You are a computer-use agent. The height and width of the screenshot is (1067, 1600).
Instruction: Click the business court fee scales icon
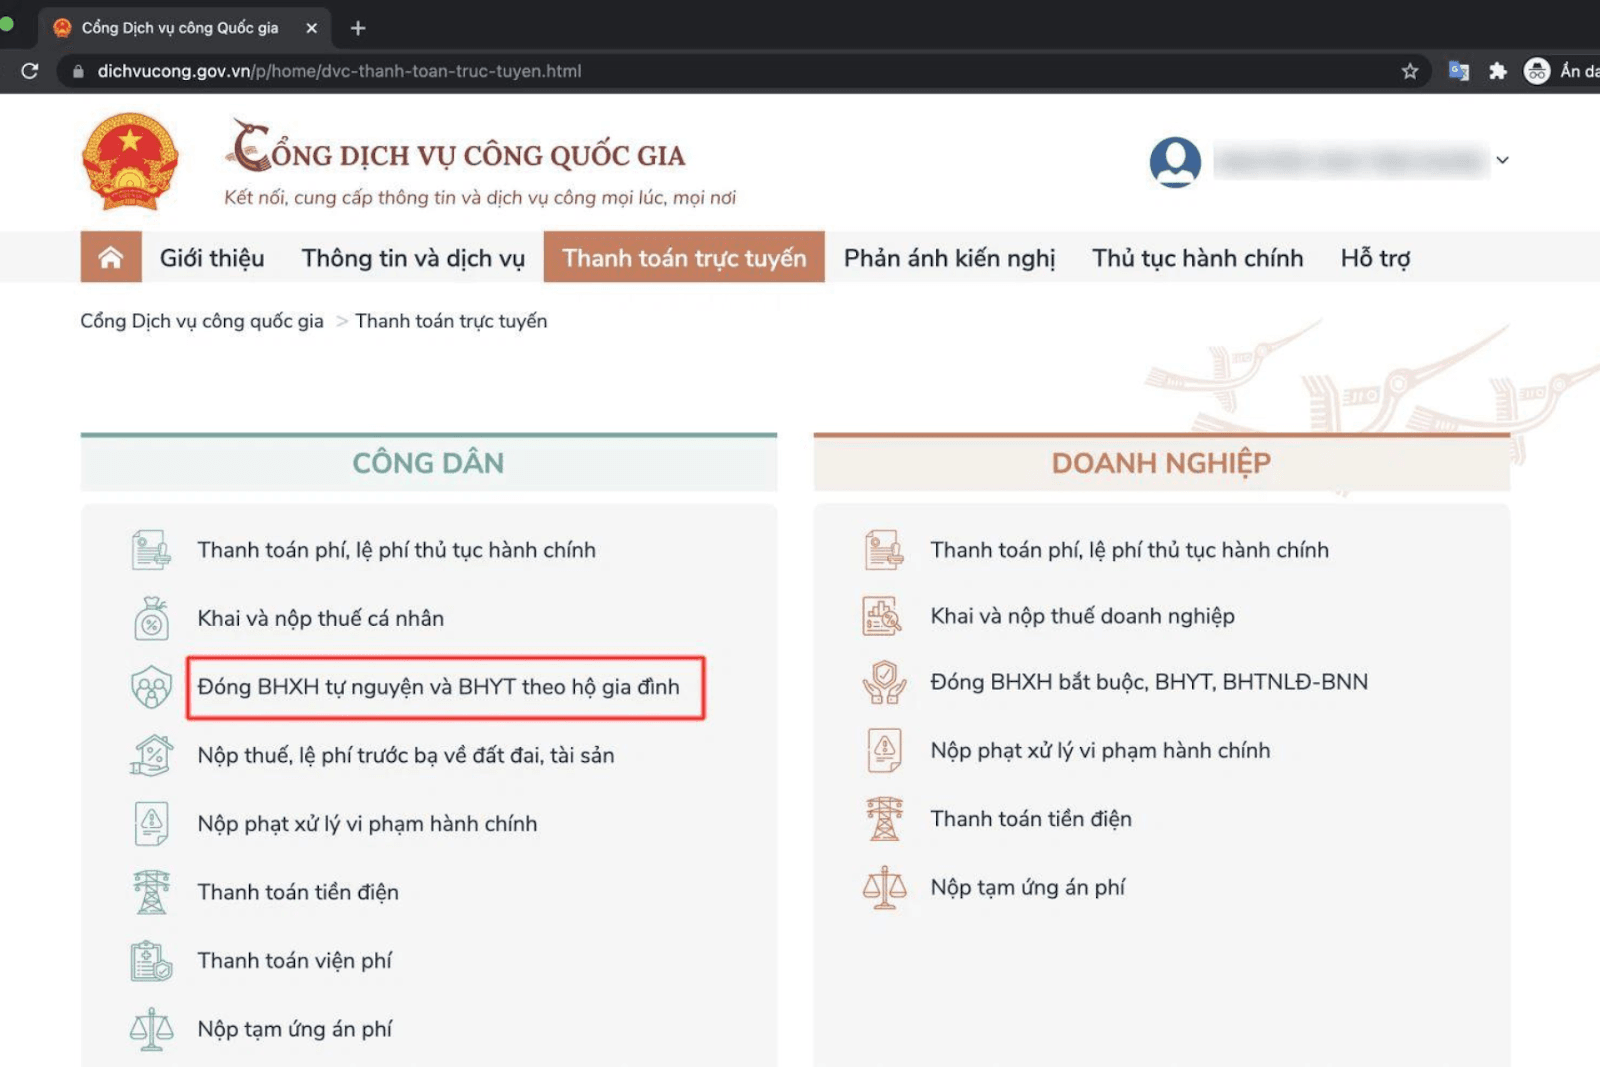pyautogui.click(x=884, y=887)
